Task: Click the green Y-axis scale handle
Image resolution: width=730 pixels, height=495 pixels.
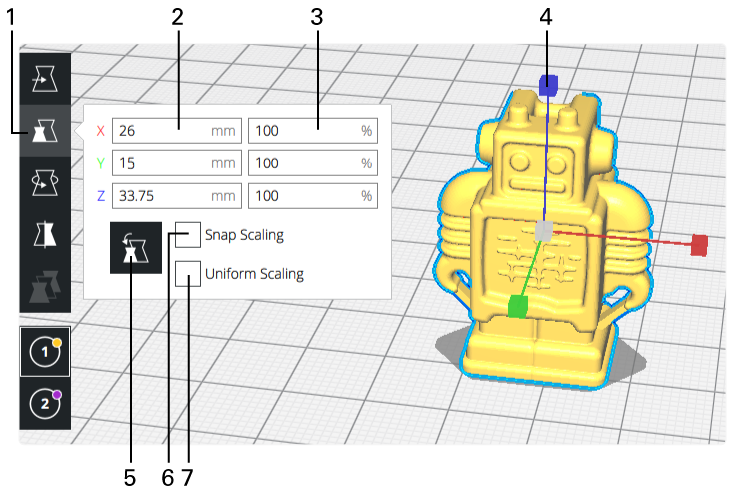Action: [x=518, y=306]
